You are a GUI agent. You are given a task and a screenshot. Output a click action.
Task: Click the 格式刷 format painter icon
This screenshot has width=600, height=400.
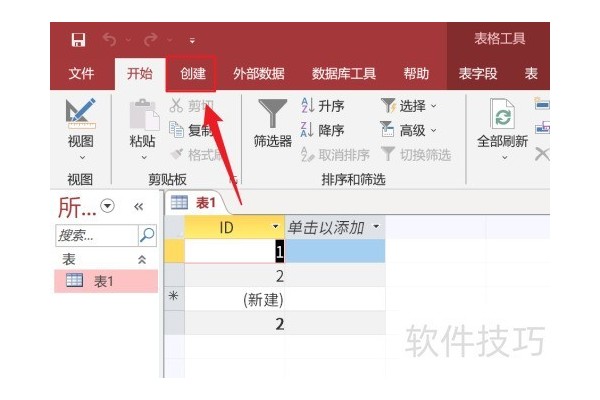point(177,154)
